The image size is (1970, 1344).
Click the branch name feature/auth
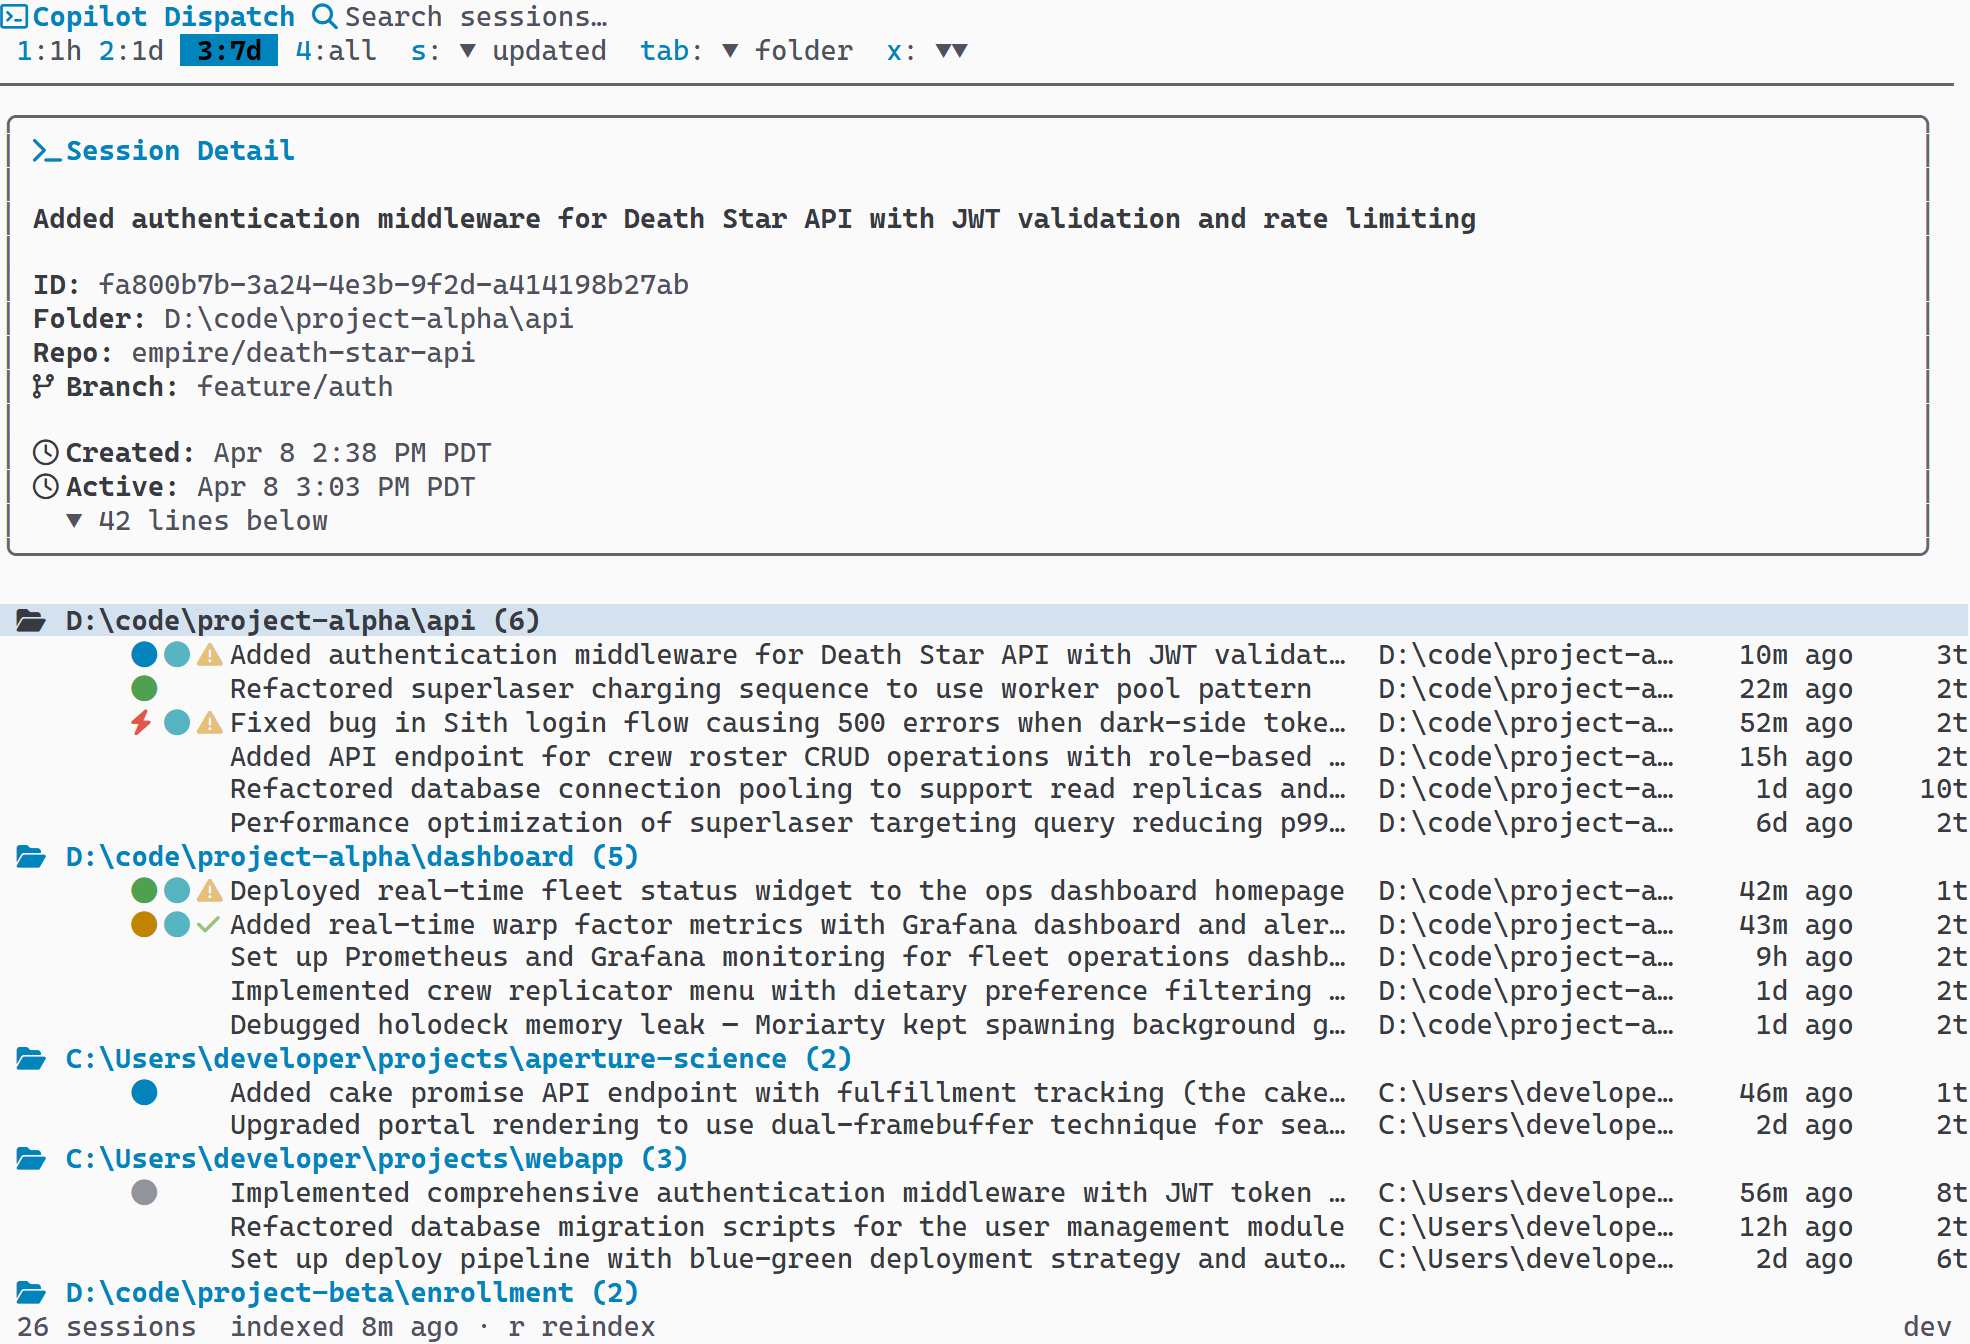(295, 387)
